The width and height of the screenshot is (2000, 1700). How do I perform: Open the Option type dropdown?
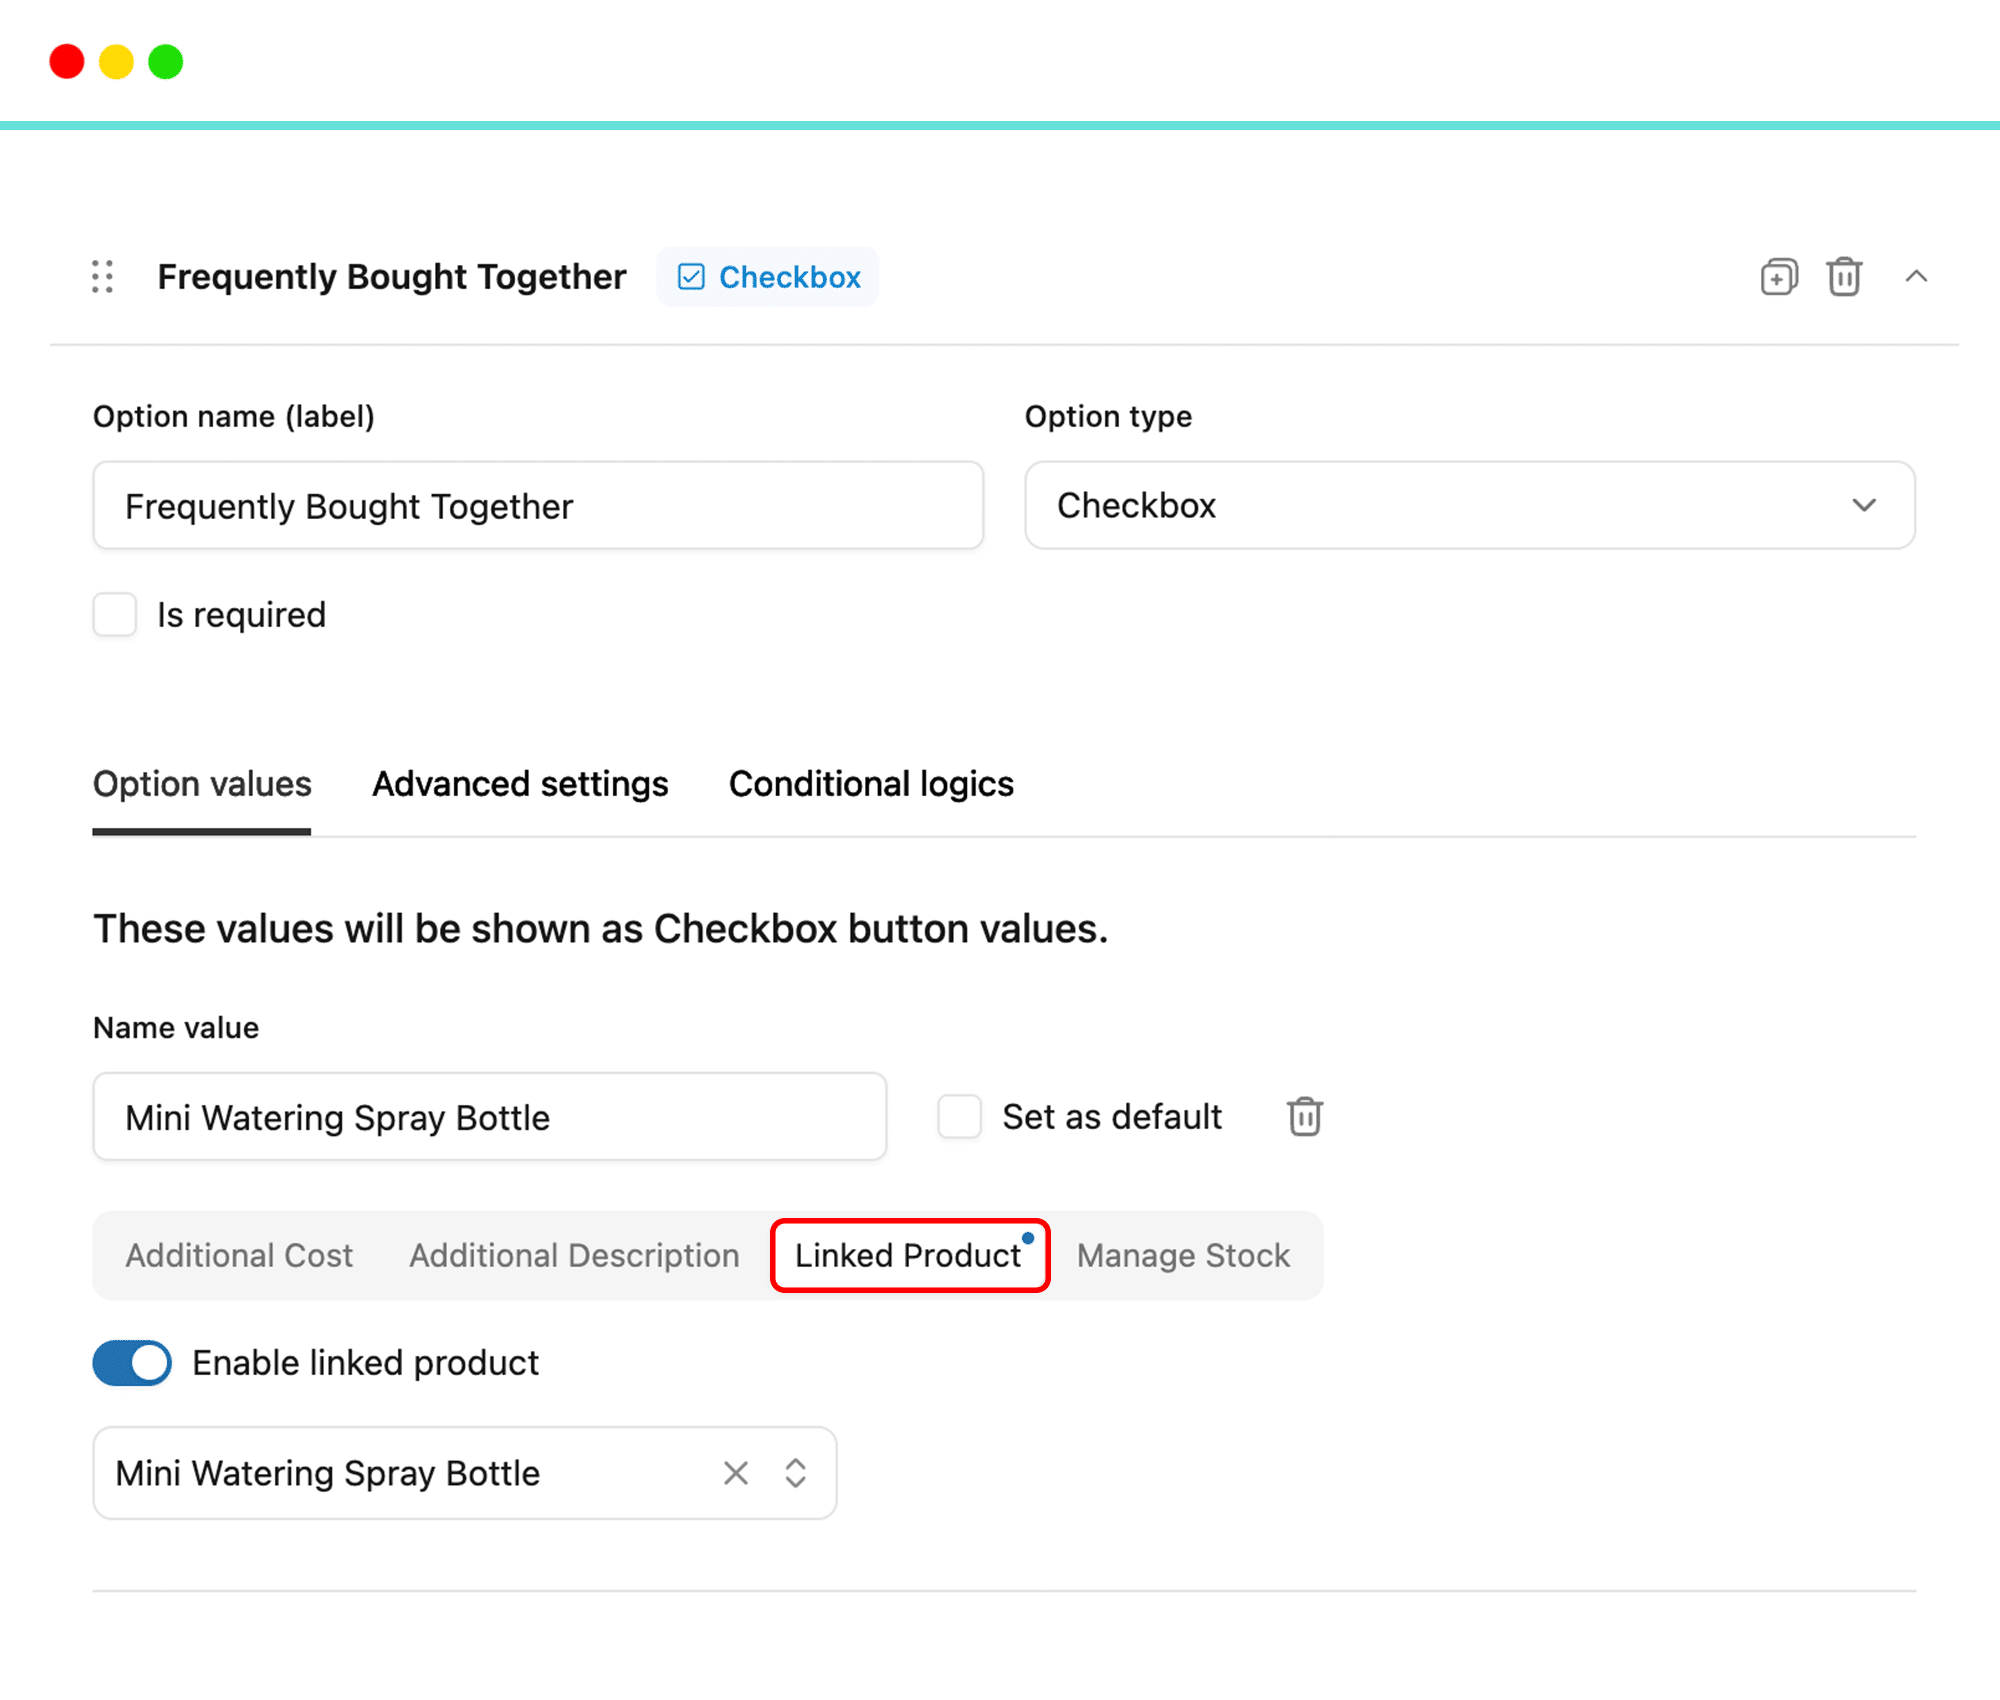click(x=1469, y=505)
